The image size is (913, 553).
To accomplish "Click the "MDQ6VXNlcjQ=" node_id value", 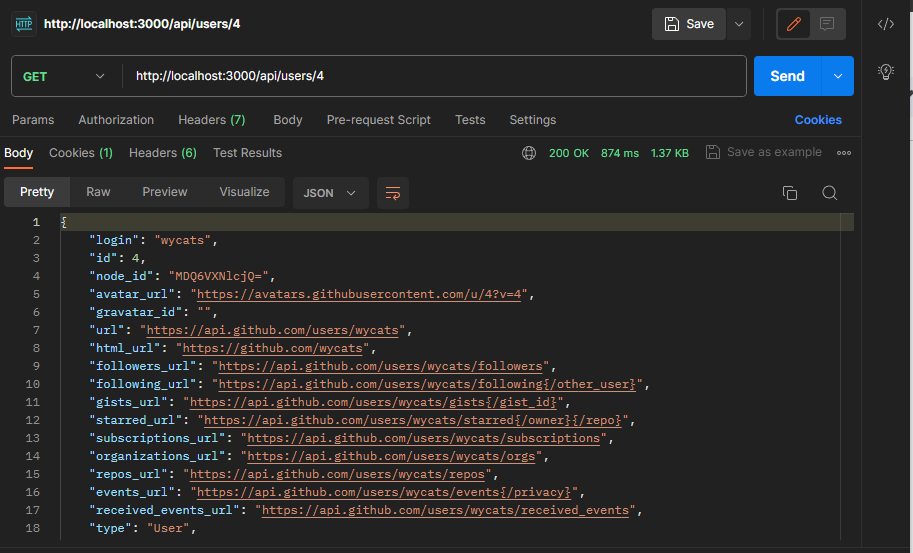I will pyautogui.click(x=218, y=276).
